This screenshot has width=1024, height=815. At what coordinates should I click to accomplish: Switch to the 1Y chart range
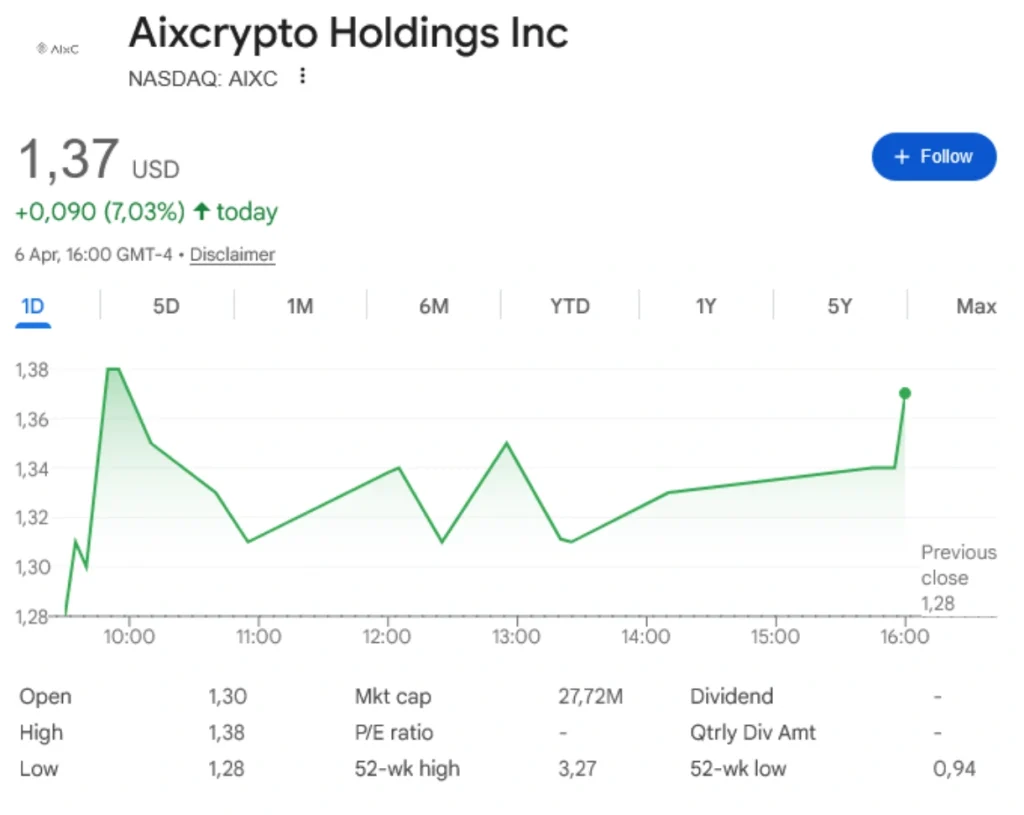(x=706, y=306)
